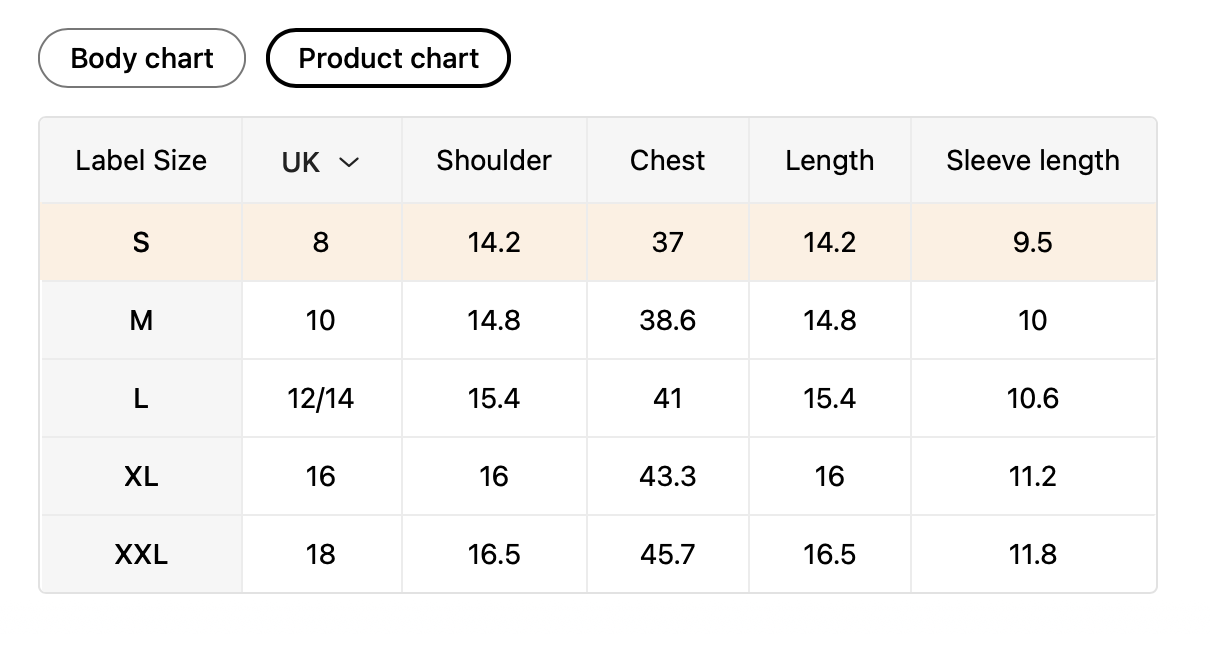Click the Chest column header
The width and height of the screenshot is (1210, 654).
point(667,161)
